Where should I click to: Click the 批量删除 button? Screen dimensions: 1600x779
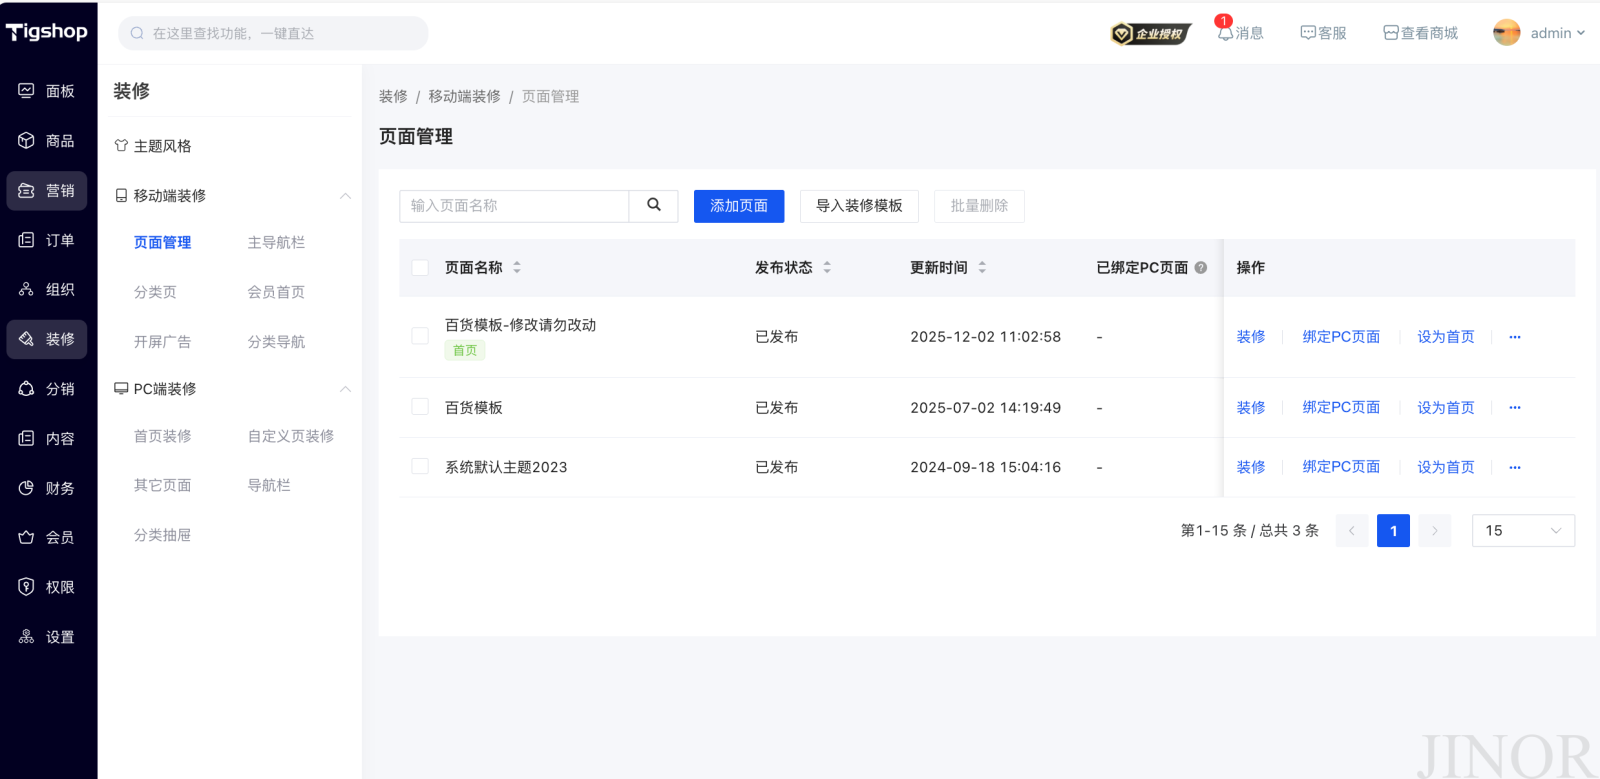coord(979,206)
